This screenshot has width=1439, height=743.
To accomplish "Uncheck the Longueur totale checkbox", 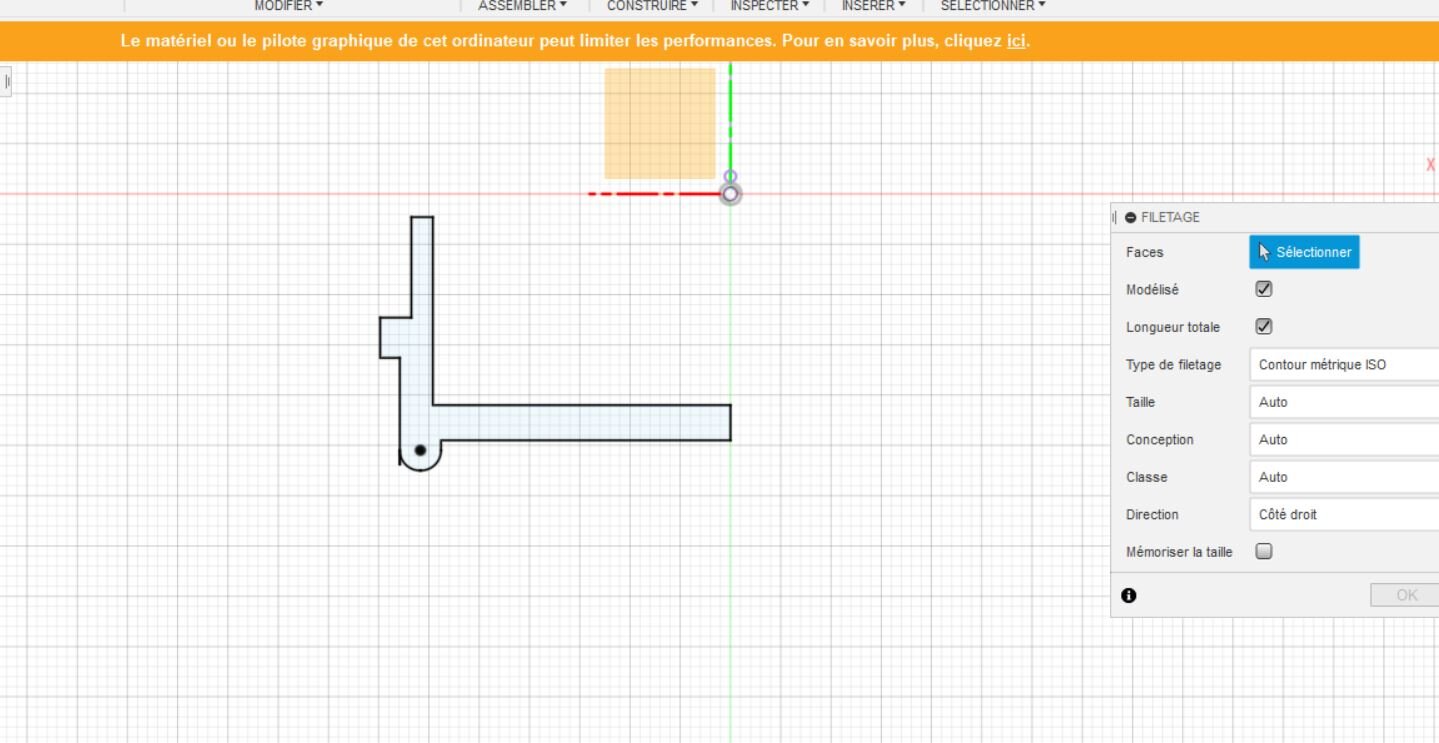I will [1264, 327].
